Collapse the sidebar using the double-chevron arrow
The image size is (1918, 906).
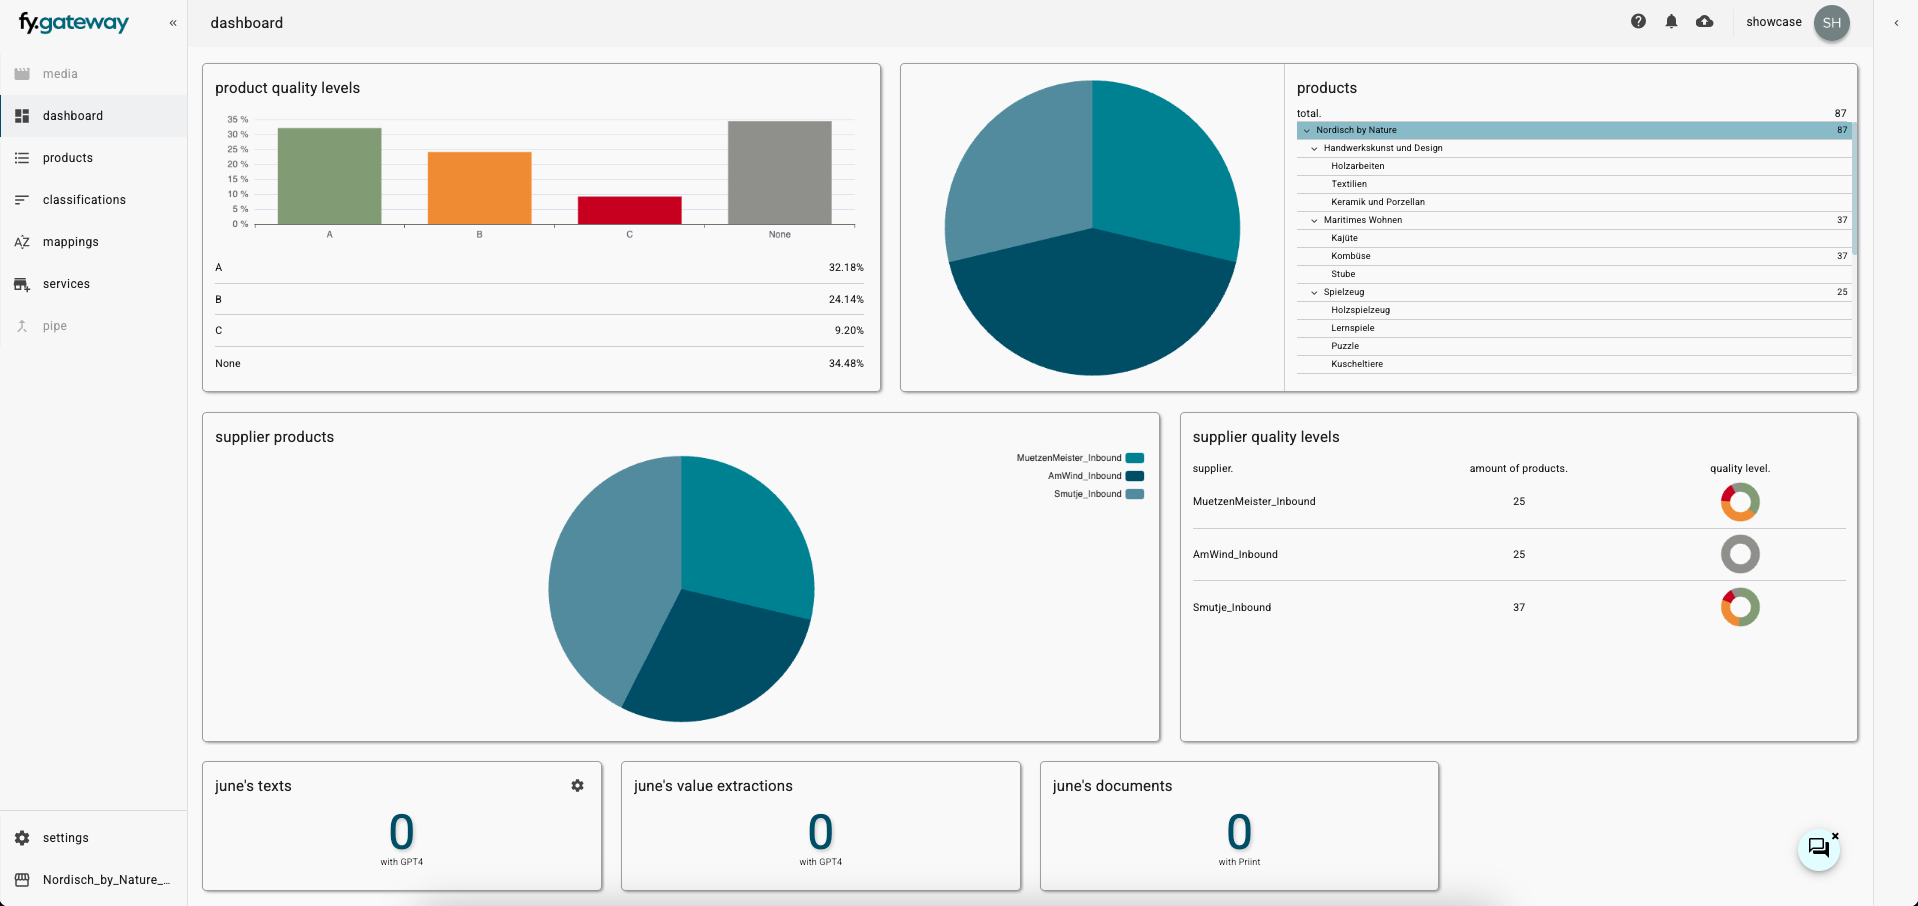coord(172,22)
